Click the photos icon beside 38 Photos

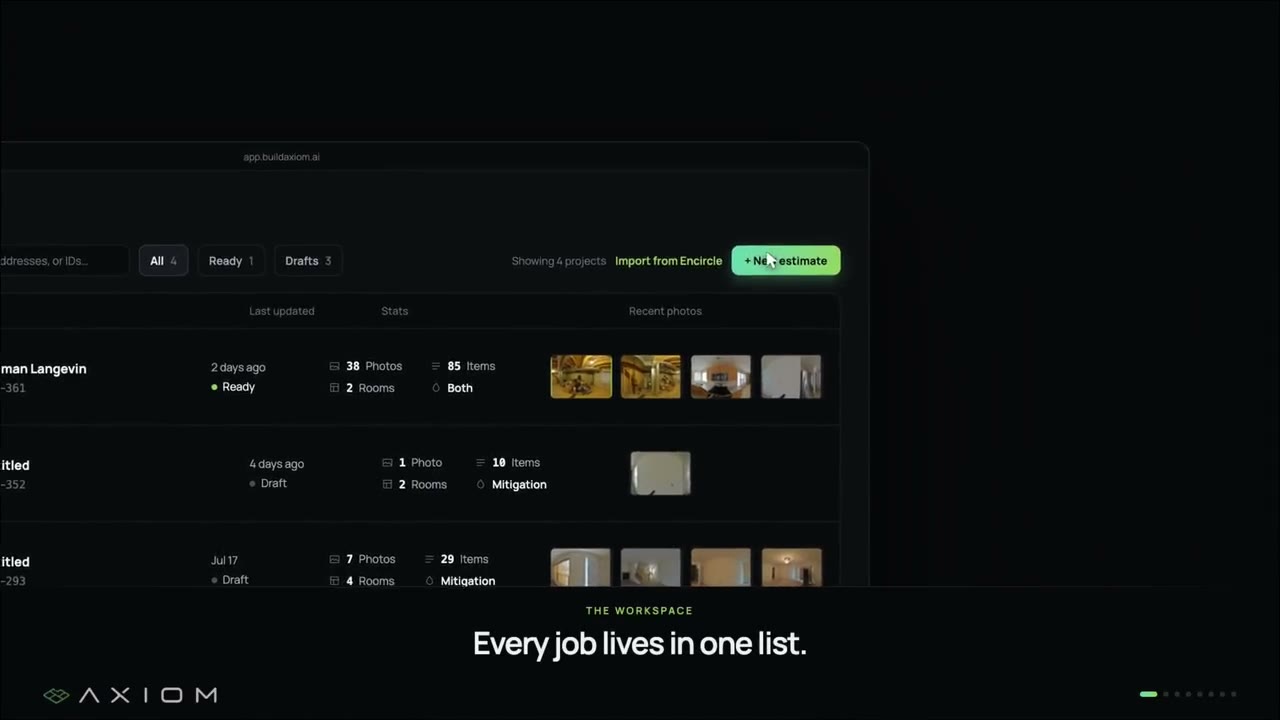click(x=334, y=366)
